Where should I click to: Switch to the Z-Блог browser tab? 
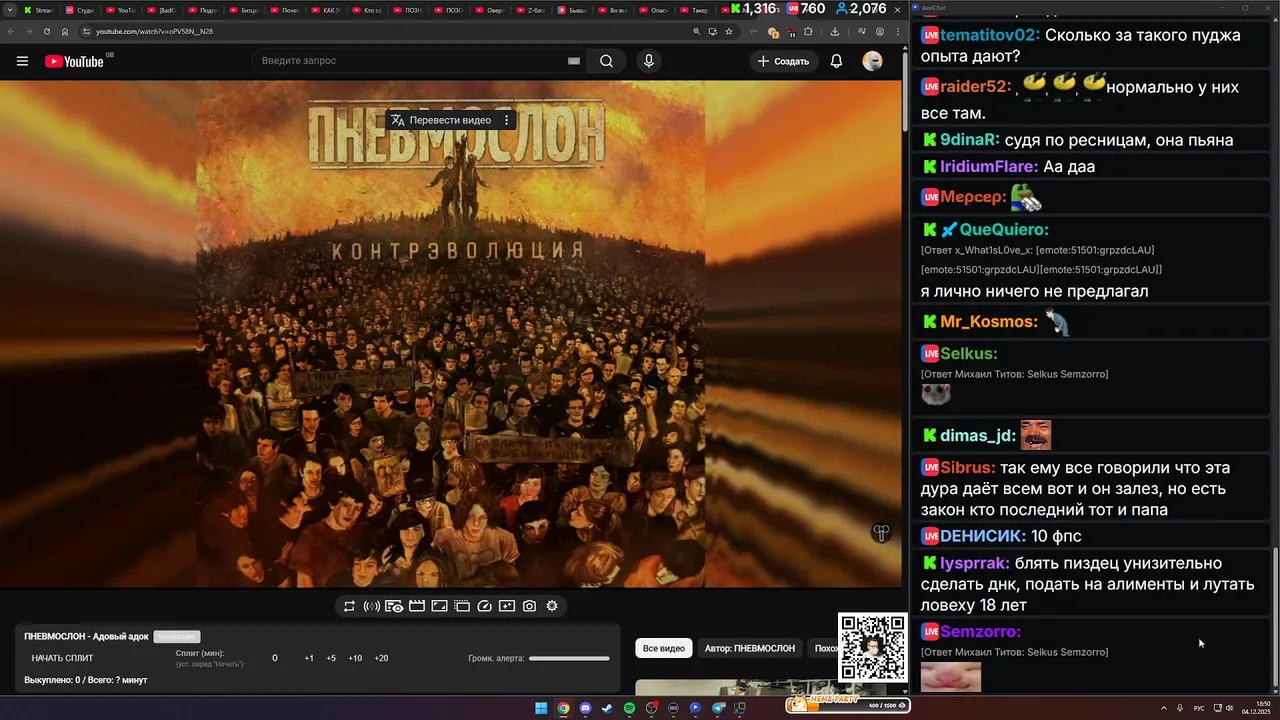pyautogui.click(x=532, y=10)
